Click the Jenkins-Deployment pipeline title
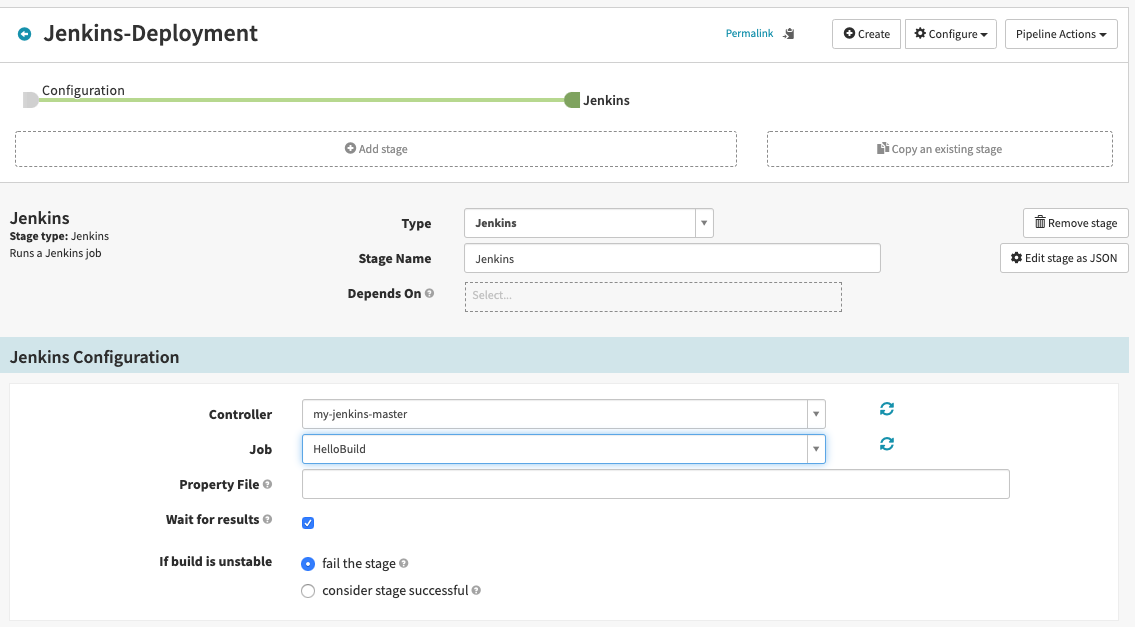This screenshot has height=627, width=1135. click(x=151, y=33)
